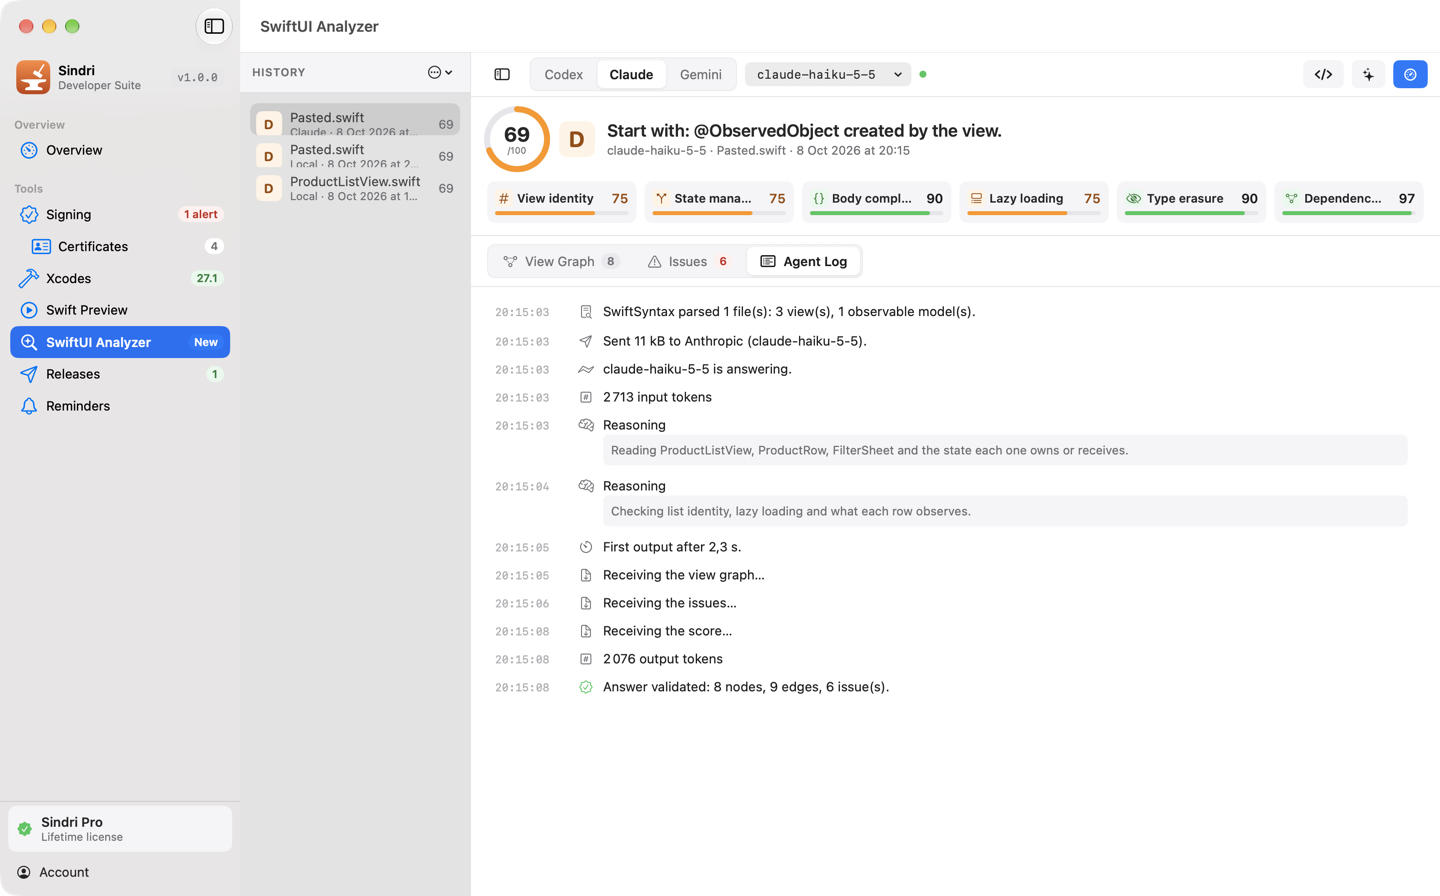The height and width of the screenshot is (896, 1440).
Task: Click the Releases paper plane icon
Action: (x=29, y=374)
